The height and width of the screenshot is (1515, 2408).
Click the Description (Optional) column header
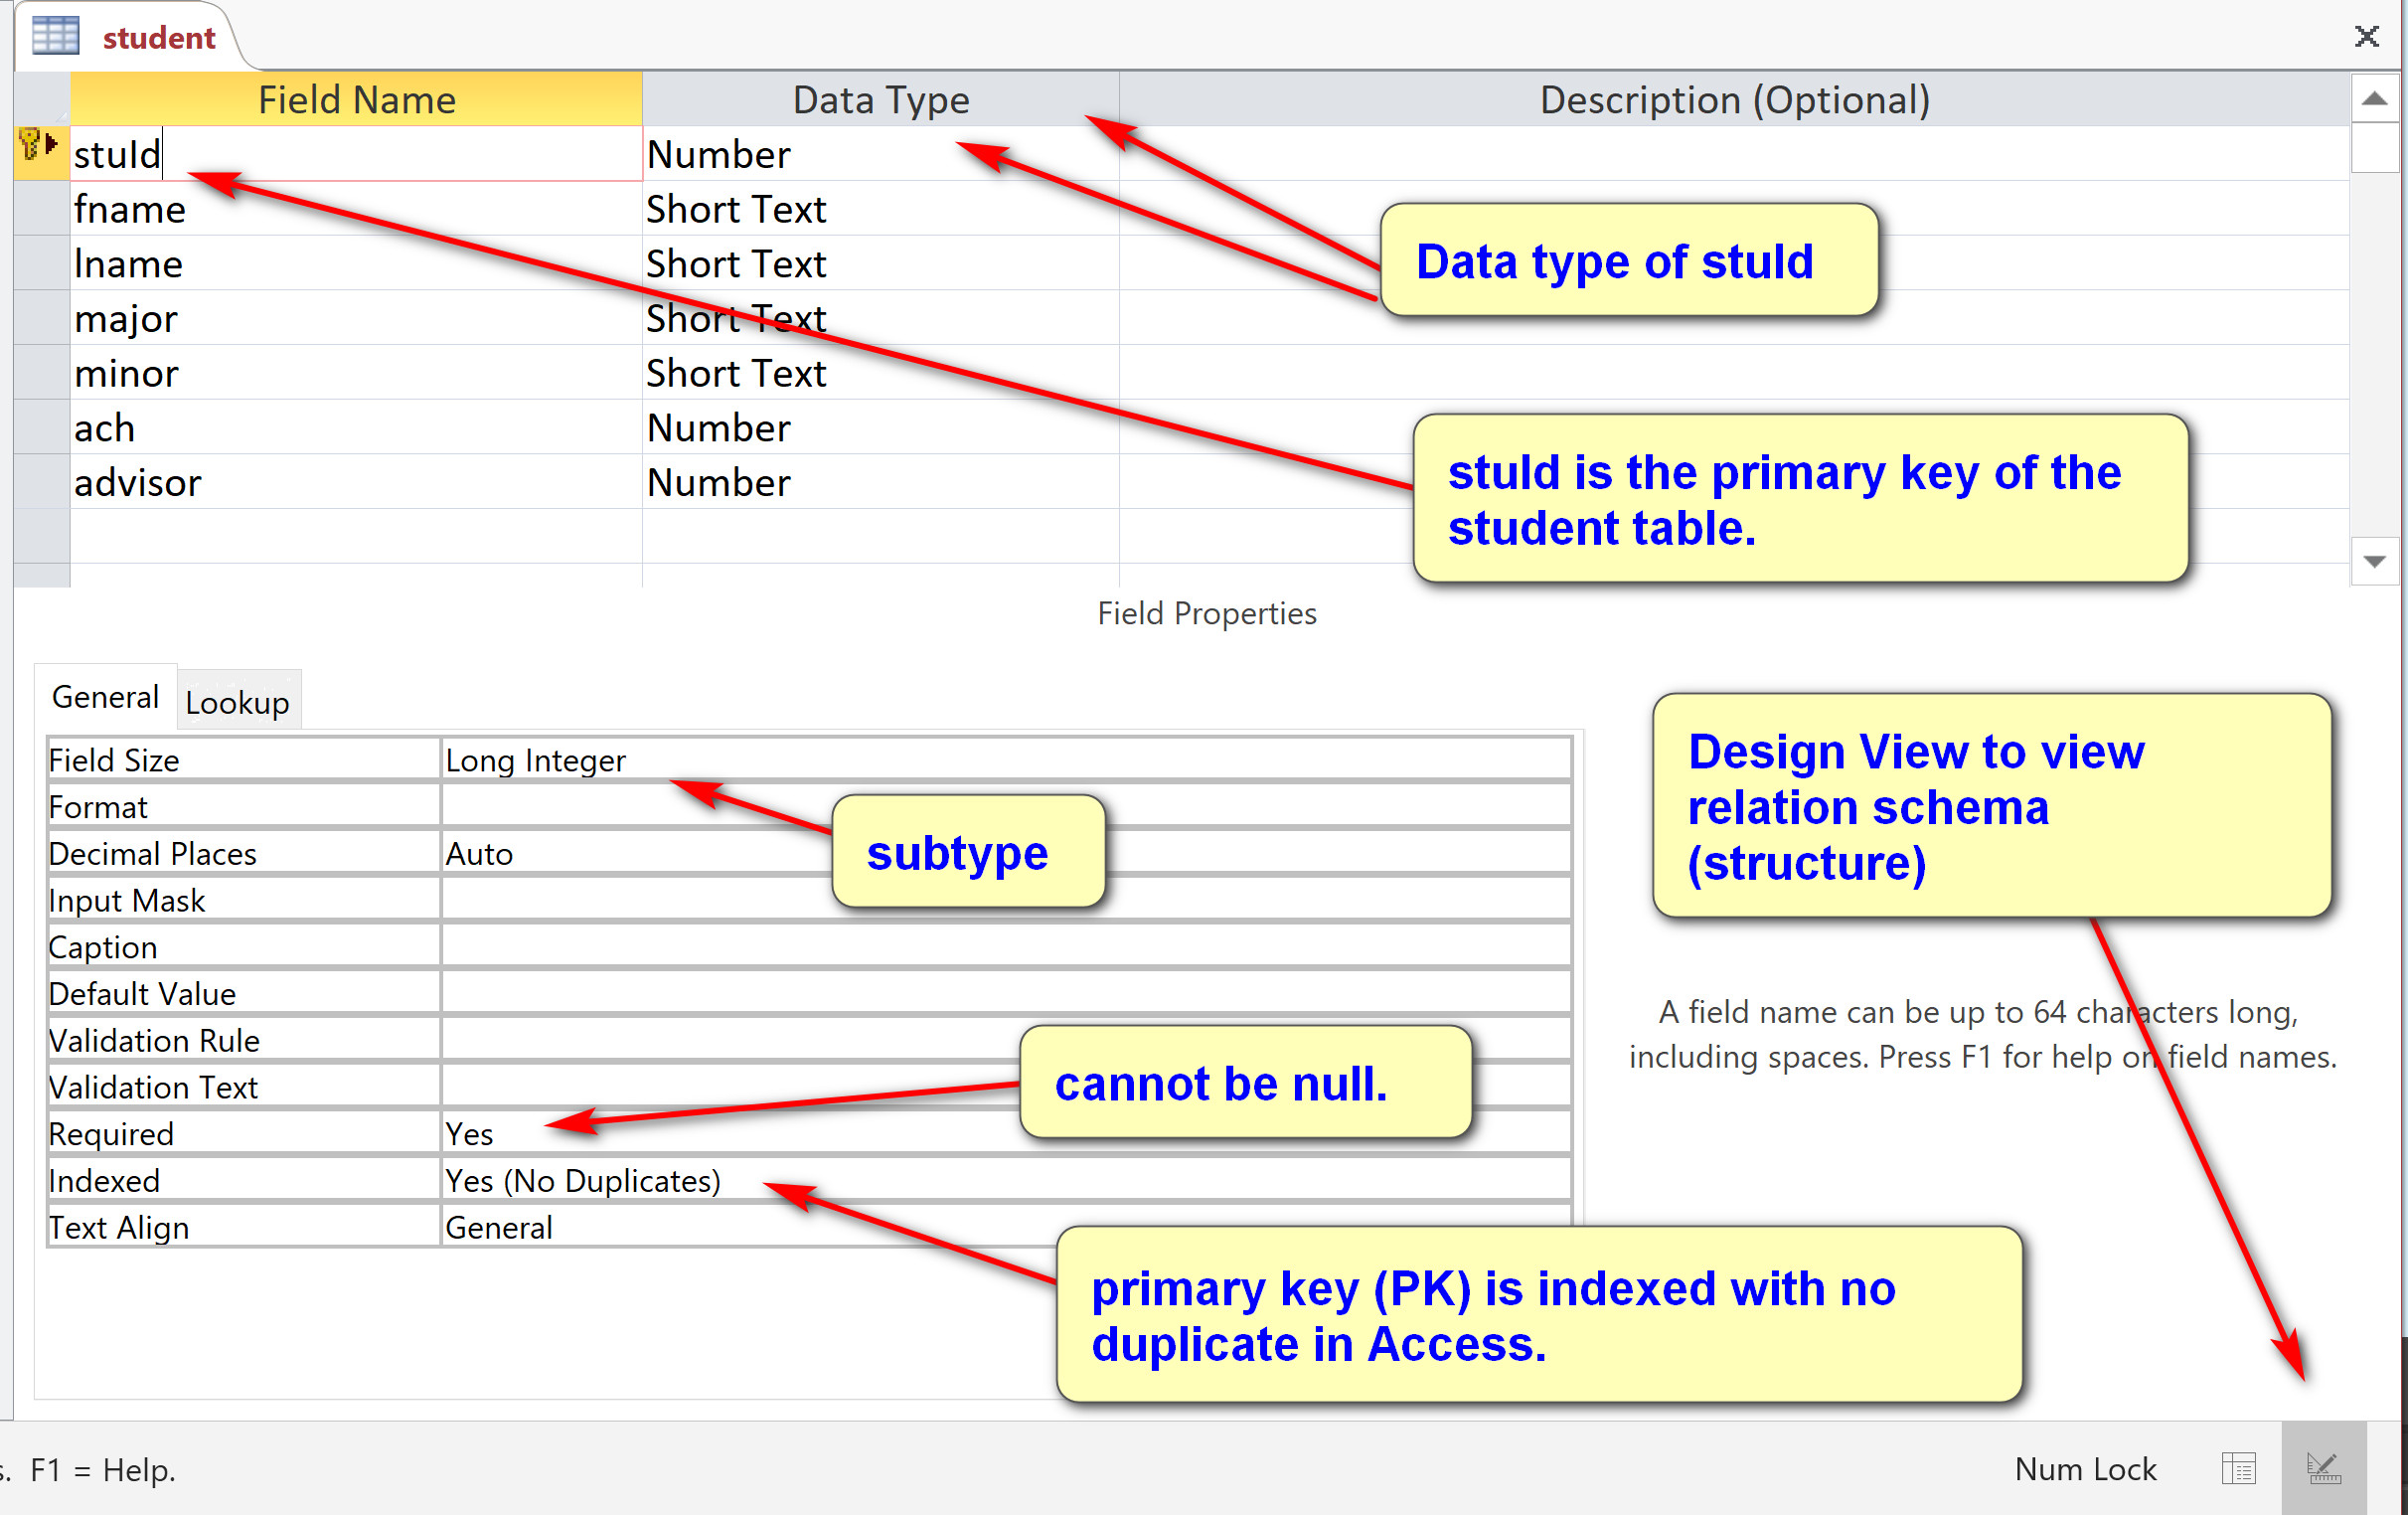pyautogui.click(x=1734, y=99)
